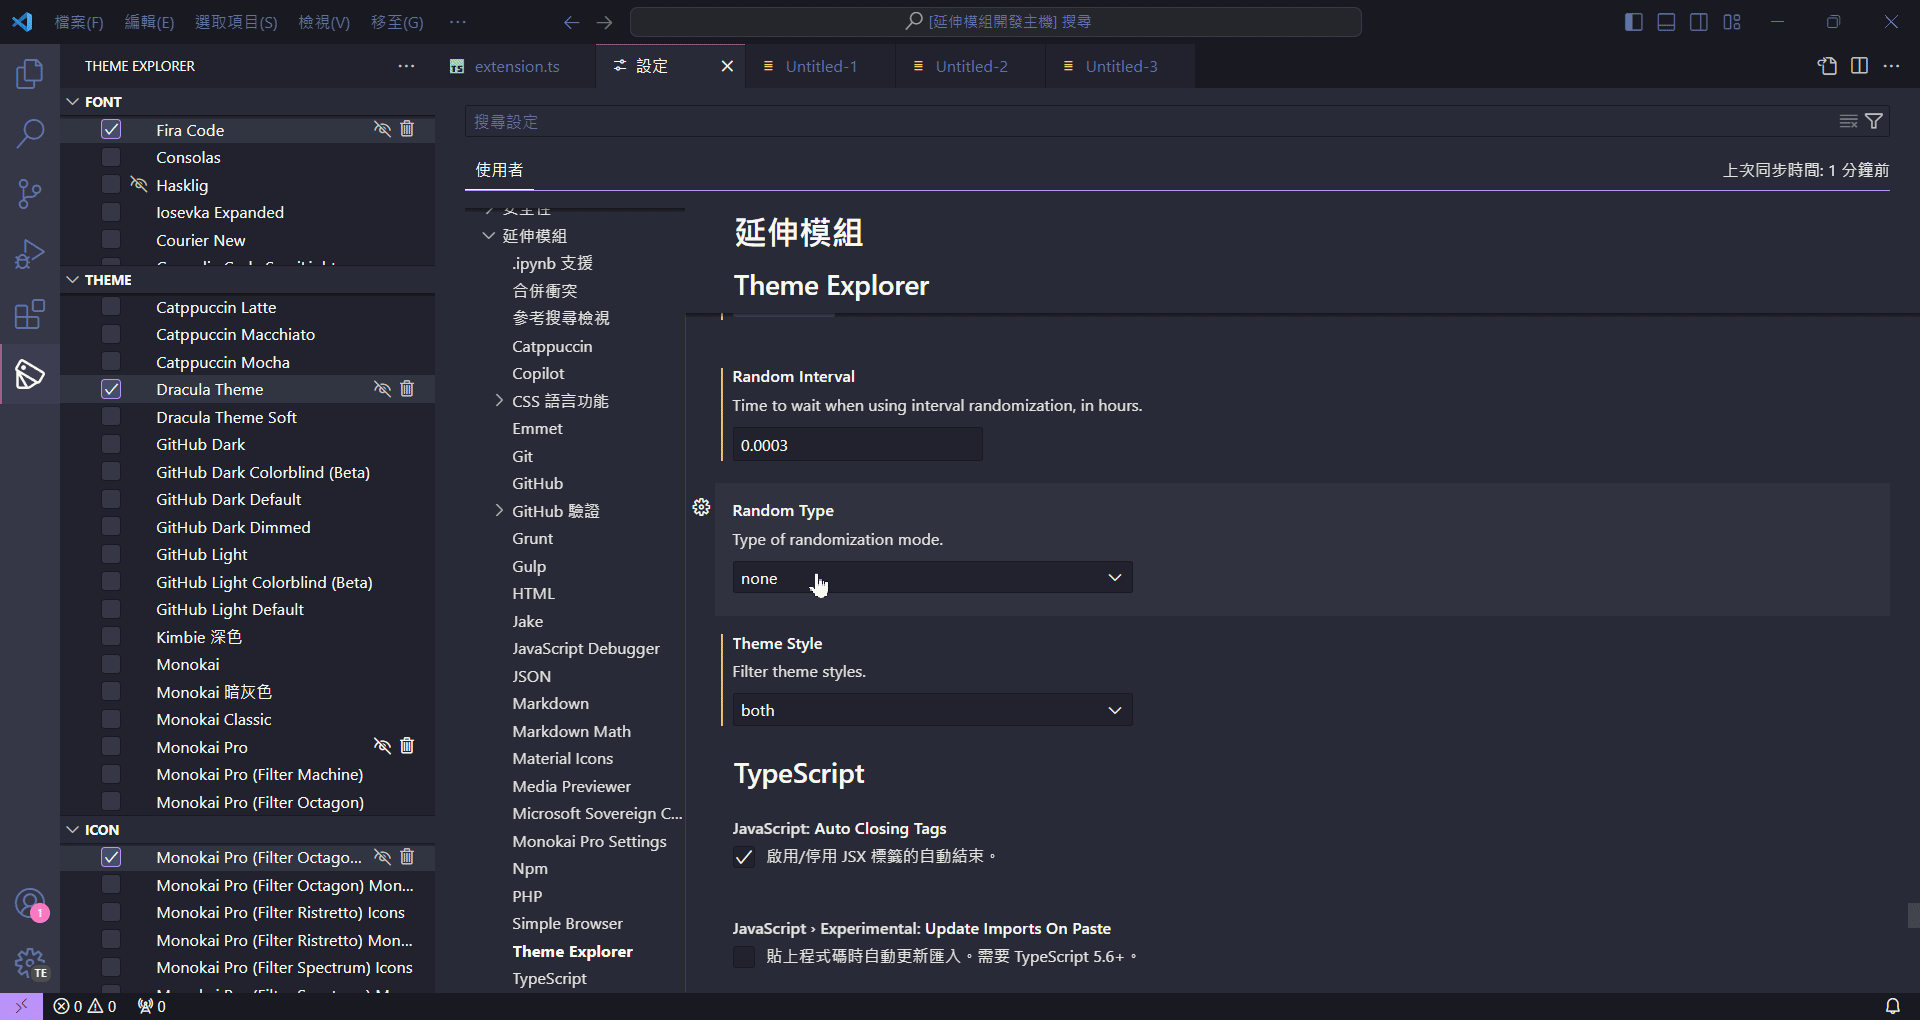Viewport: 1920px width, 1020px height.
Task: Open the TypeScript settings category
Action: tap(549, 979)
